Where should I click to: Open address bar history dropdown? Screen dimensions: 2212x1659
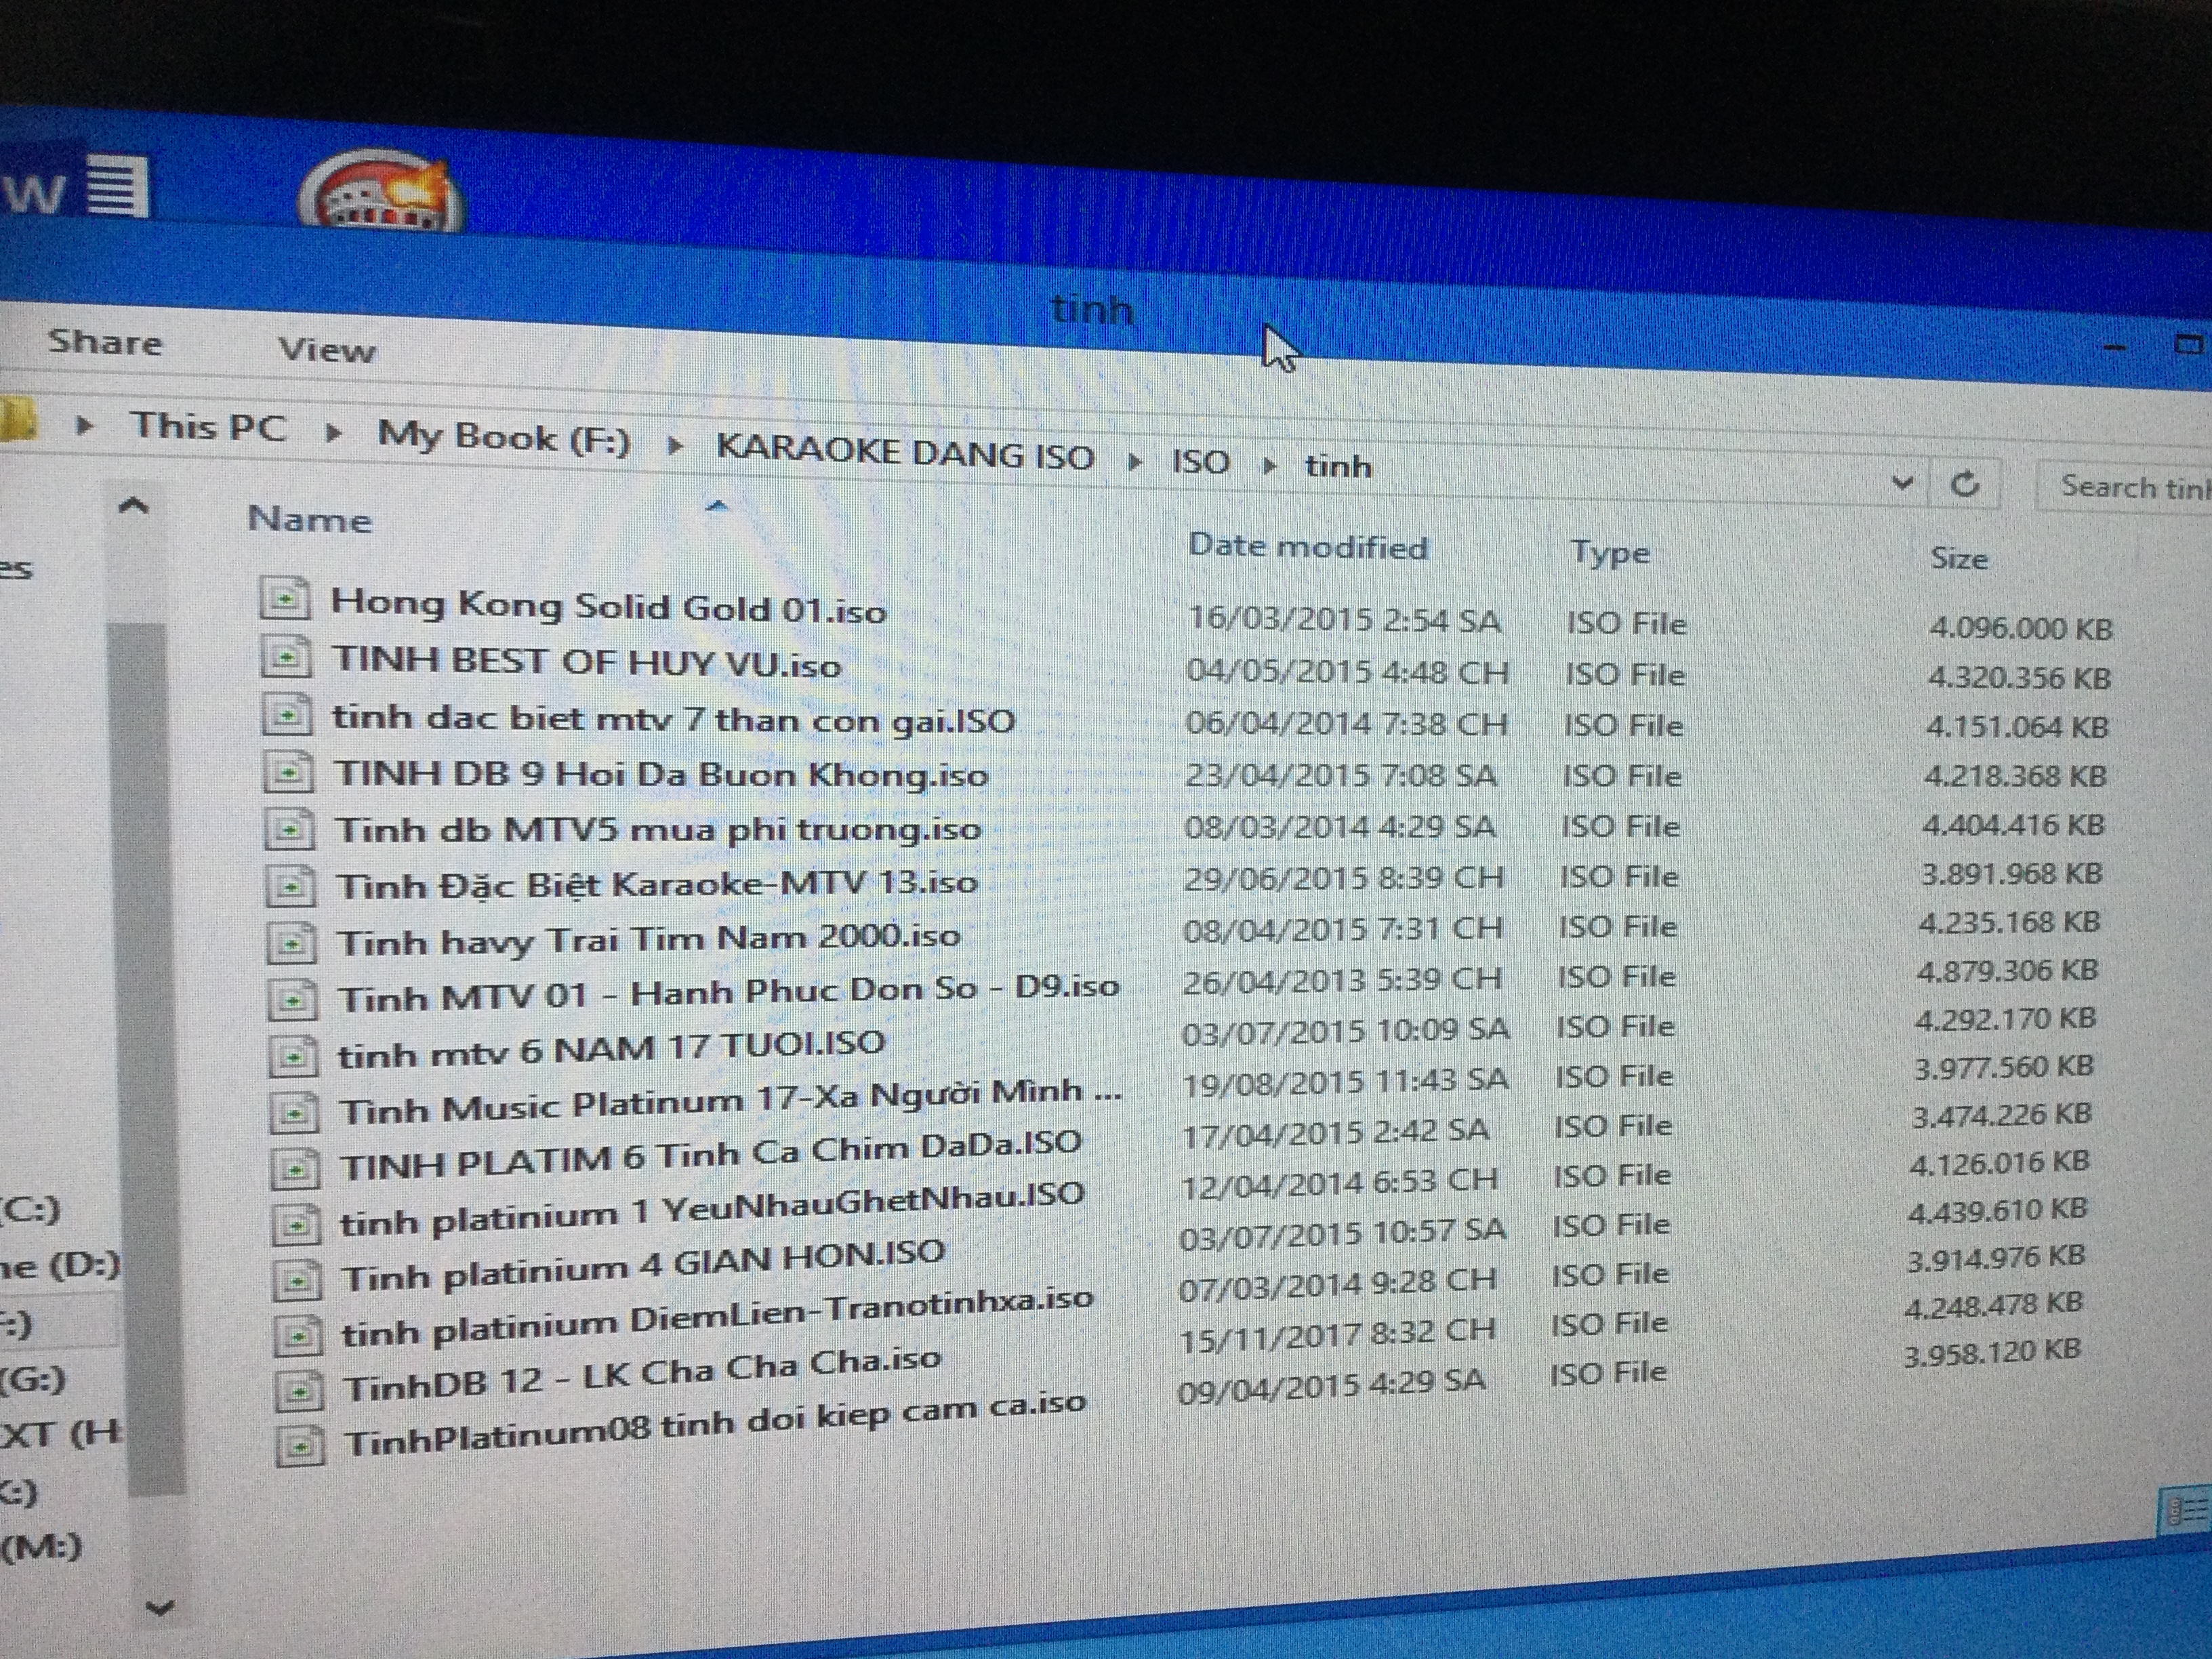click(1903, 484)
